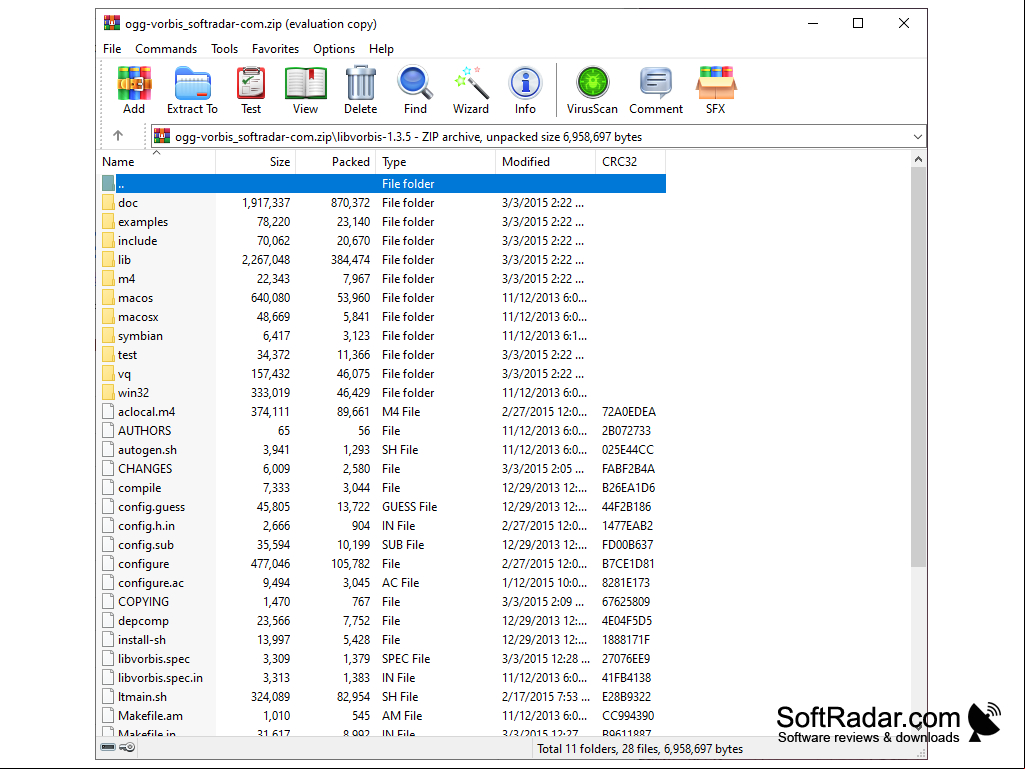Select the macosx folder name
This screenshot has height=769, width=1025.
pyautogui.click(x=138, y=316)
